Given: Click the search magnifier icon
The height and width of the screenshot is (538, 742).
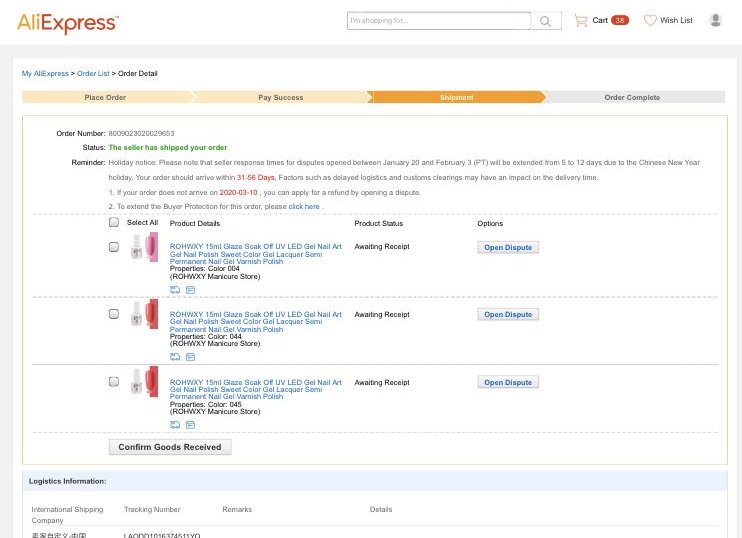Looking at the screenshot, I should pos(546,21).
